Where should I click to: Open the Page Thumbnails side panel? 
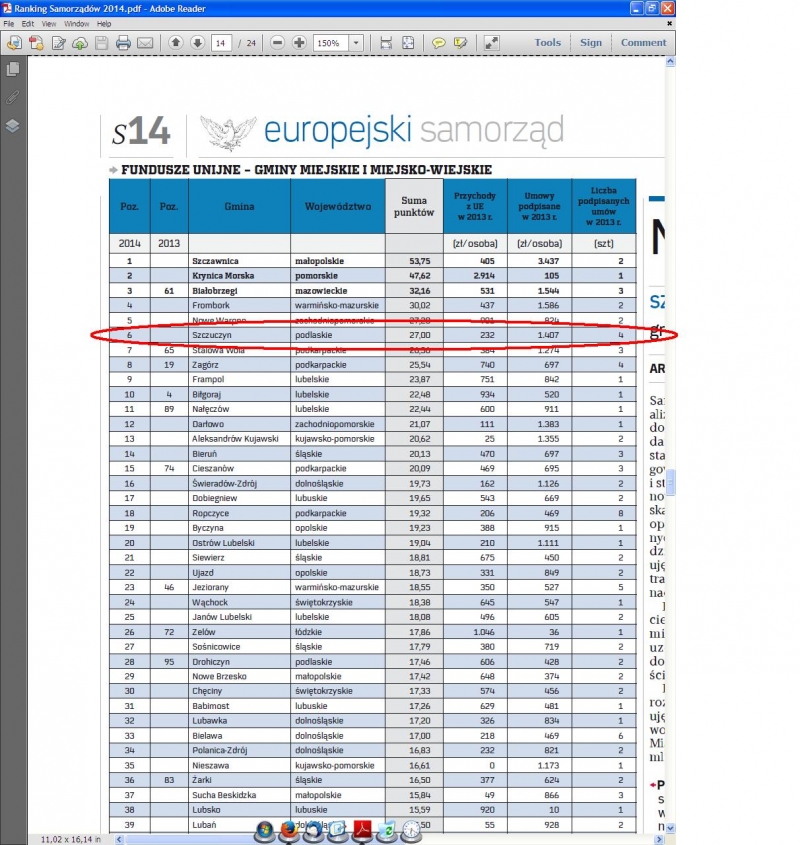pyautogui.click(x=13, y=68)
